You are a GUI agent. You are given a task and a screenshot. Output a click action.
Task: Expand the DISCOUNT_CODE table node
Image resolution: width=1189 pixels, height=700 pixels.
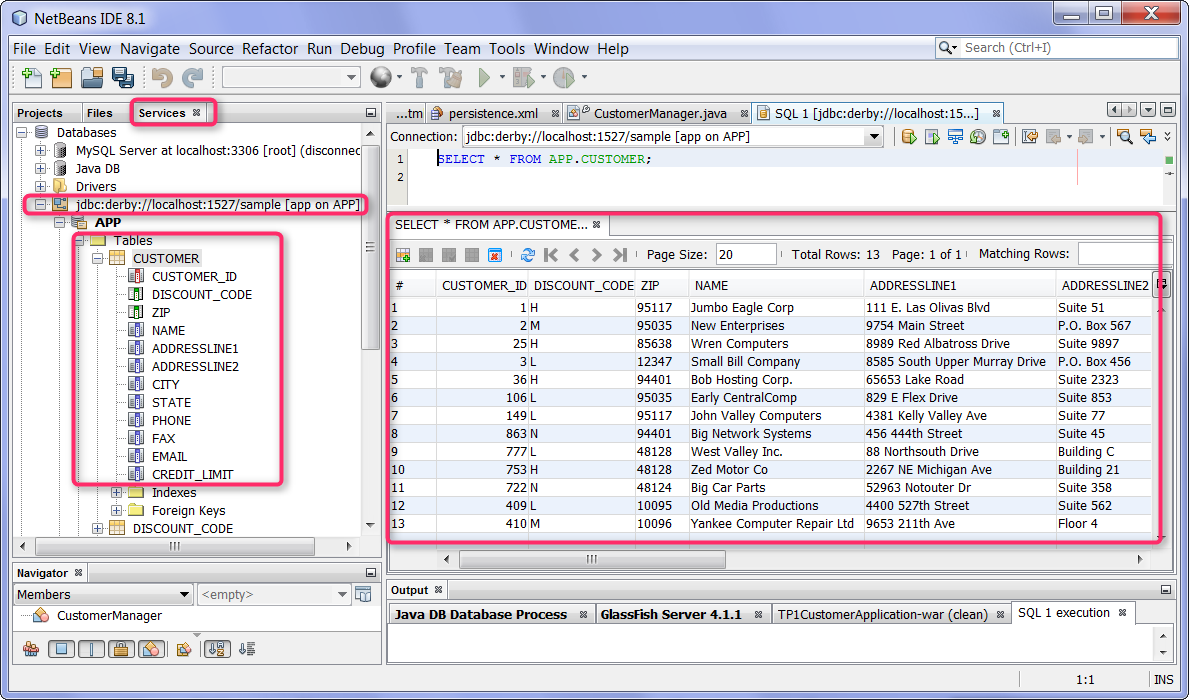click(98, 529)
